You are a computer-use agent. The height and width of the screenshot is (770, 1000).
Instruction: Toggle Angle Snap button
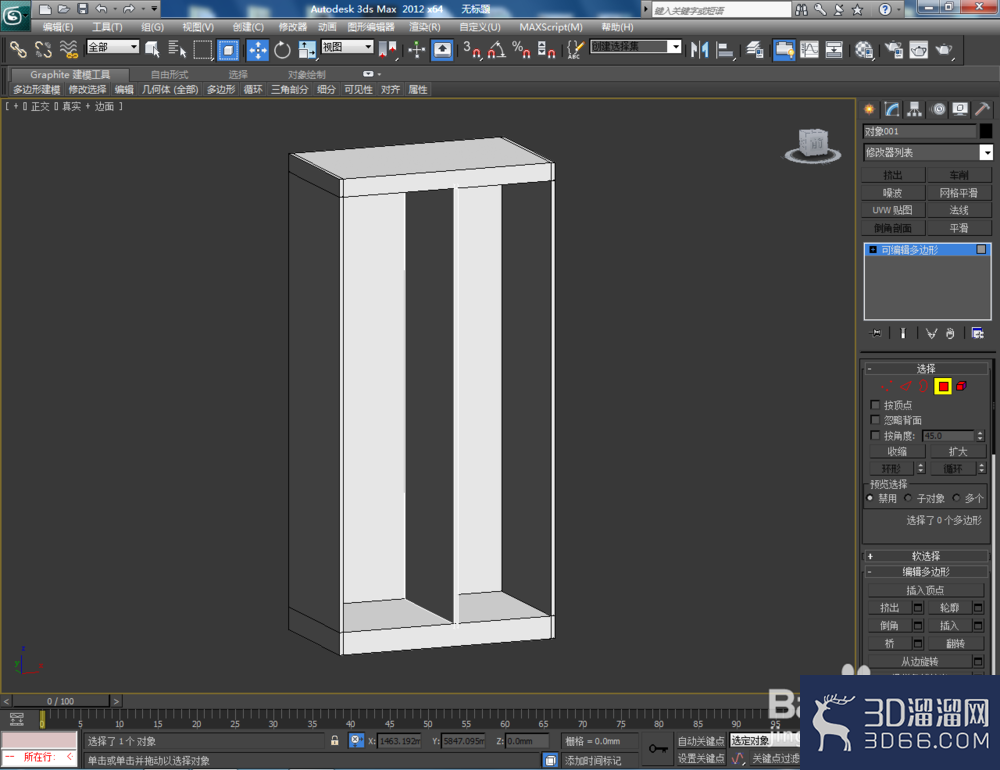(497, 49)
